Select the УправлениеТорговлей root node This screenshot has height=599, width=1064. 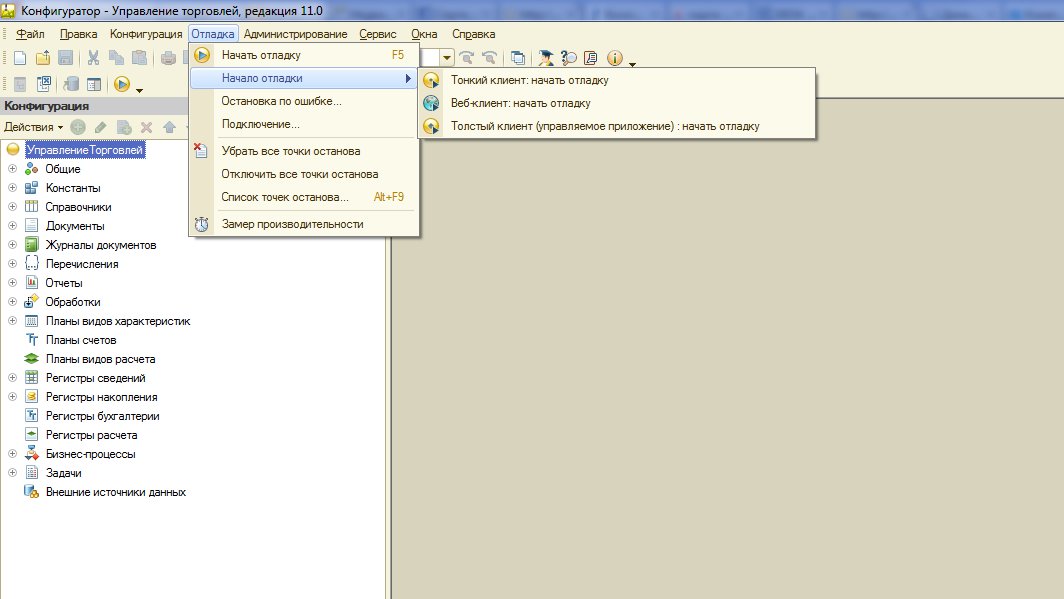click(x=84, y=150)
